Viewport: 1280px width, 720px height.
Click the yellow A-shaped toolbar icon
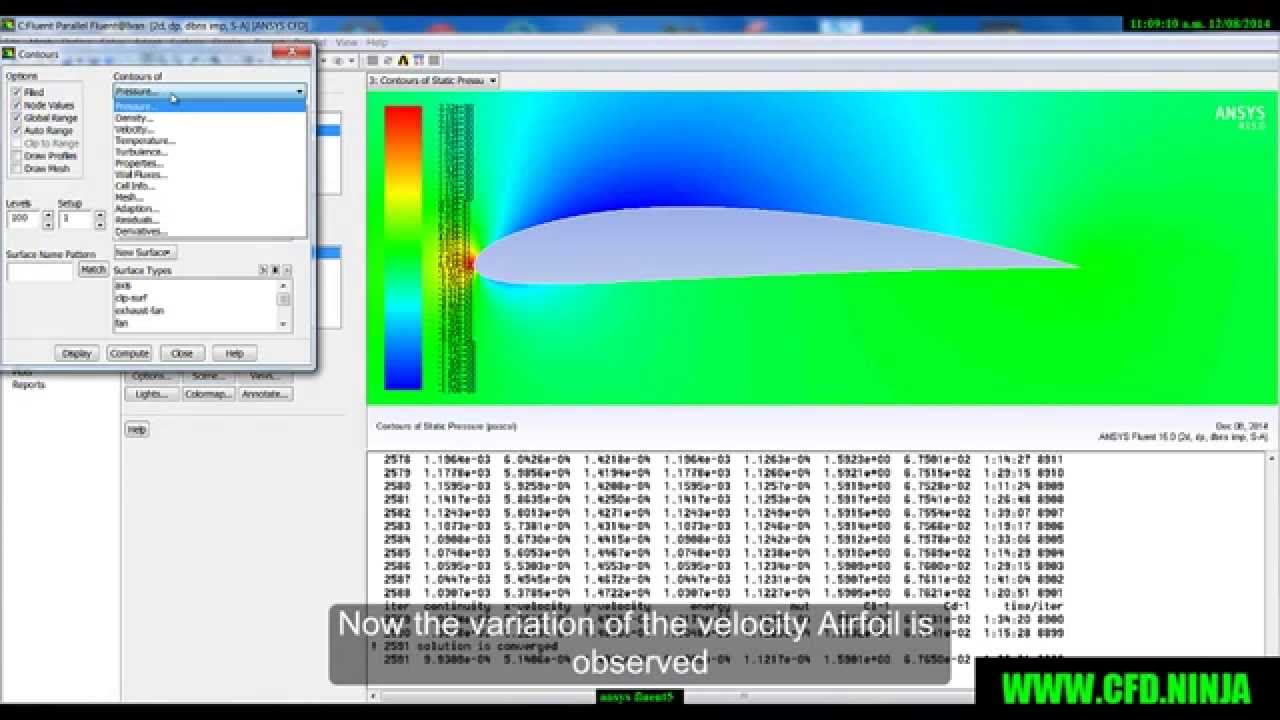click(403, 60)
